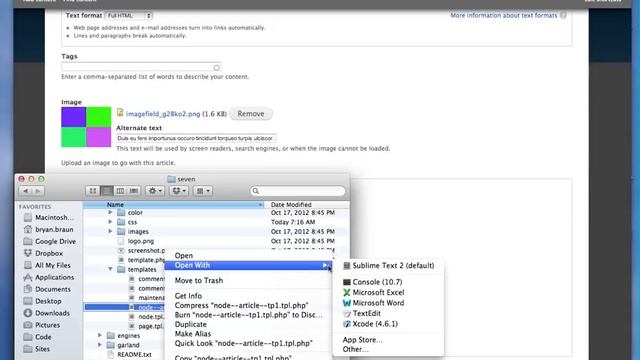The height and width of the screenshot is (360, 640).
Task: Open with Microsoft Excel
Action: tap(389, 292)
